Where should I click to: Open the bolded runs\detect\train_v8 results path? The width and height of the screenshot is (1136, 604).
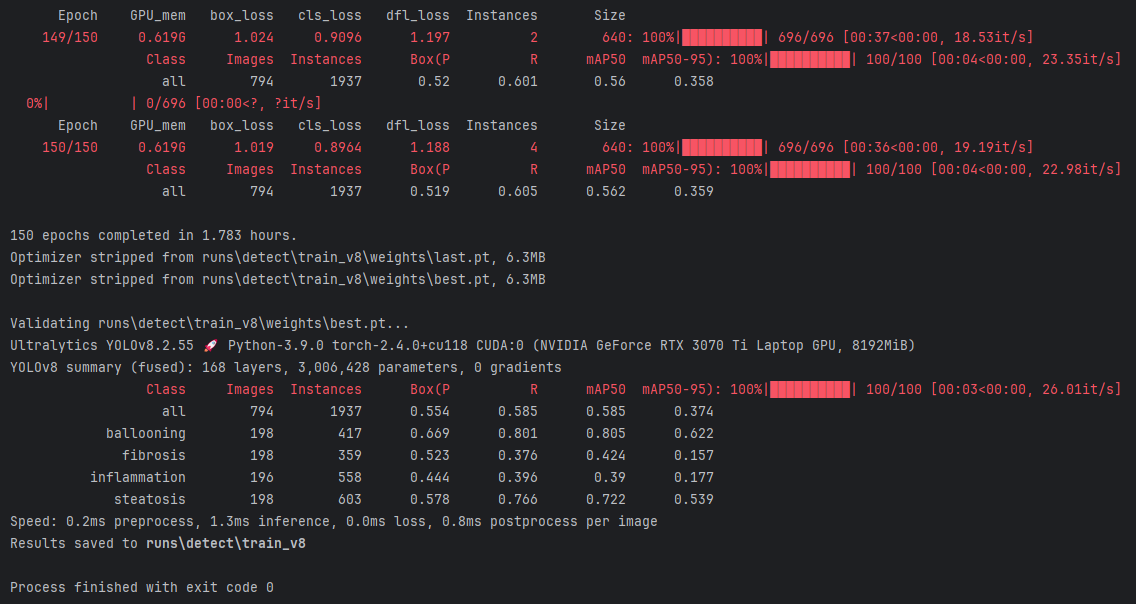click(225, 543)
